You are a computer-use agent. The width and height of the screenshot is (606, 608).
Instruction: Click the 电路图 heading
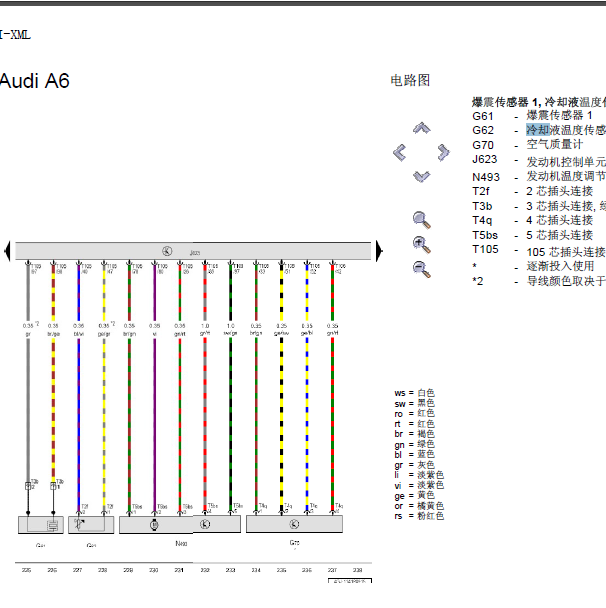pos(410,80)
